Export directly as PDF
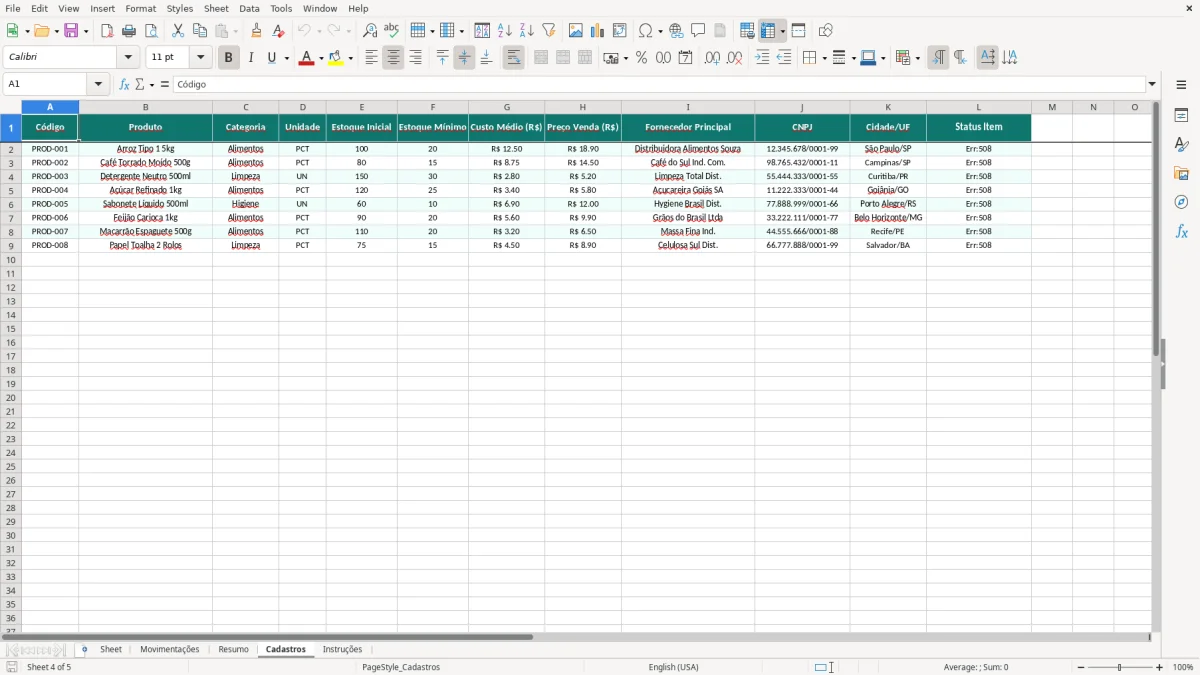 [107, 31]
